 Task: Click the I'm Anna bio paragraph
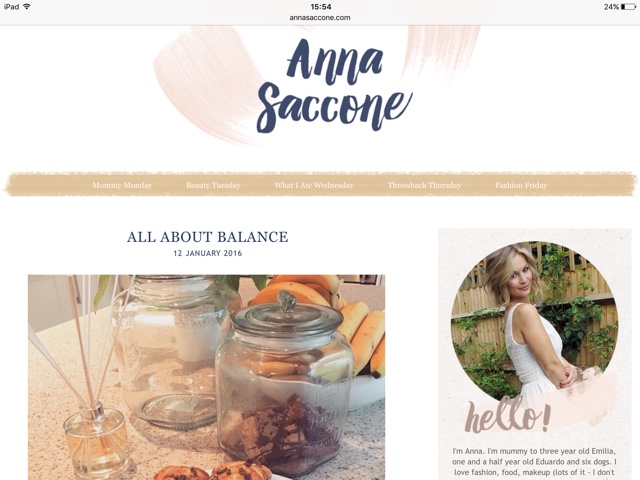coord(534,462)
